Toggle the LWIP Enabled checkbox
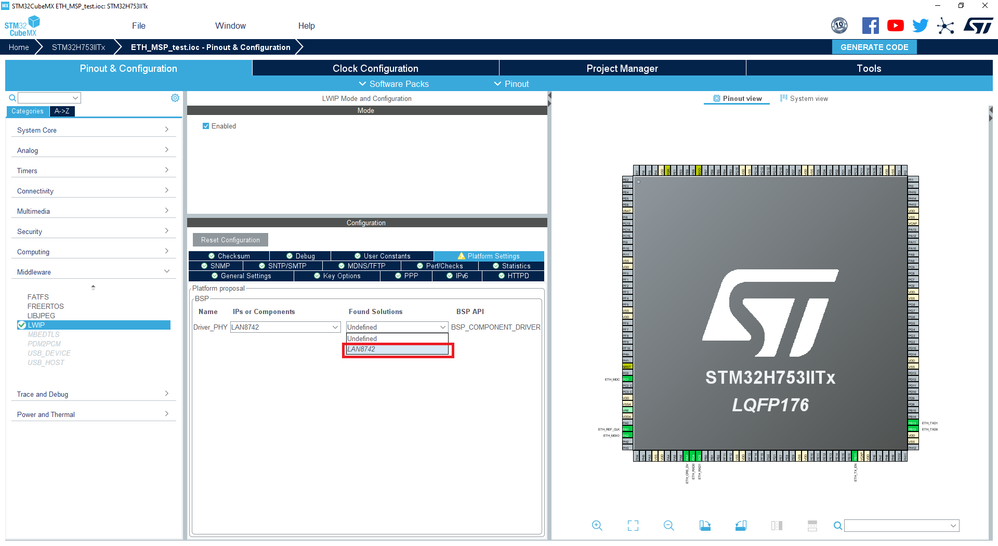 (x=206, y=126)
